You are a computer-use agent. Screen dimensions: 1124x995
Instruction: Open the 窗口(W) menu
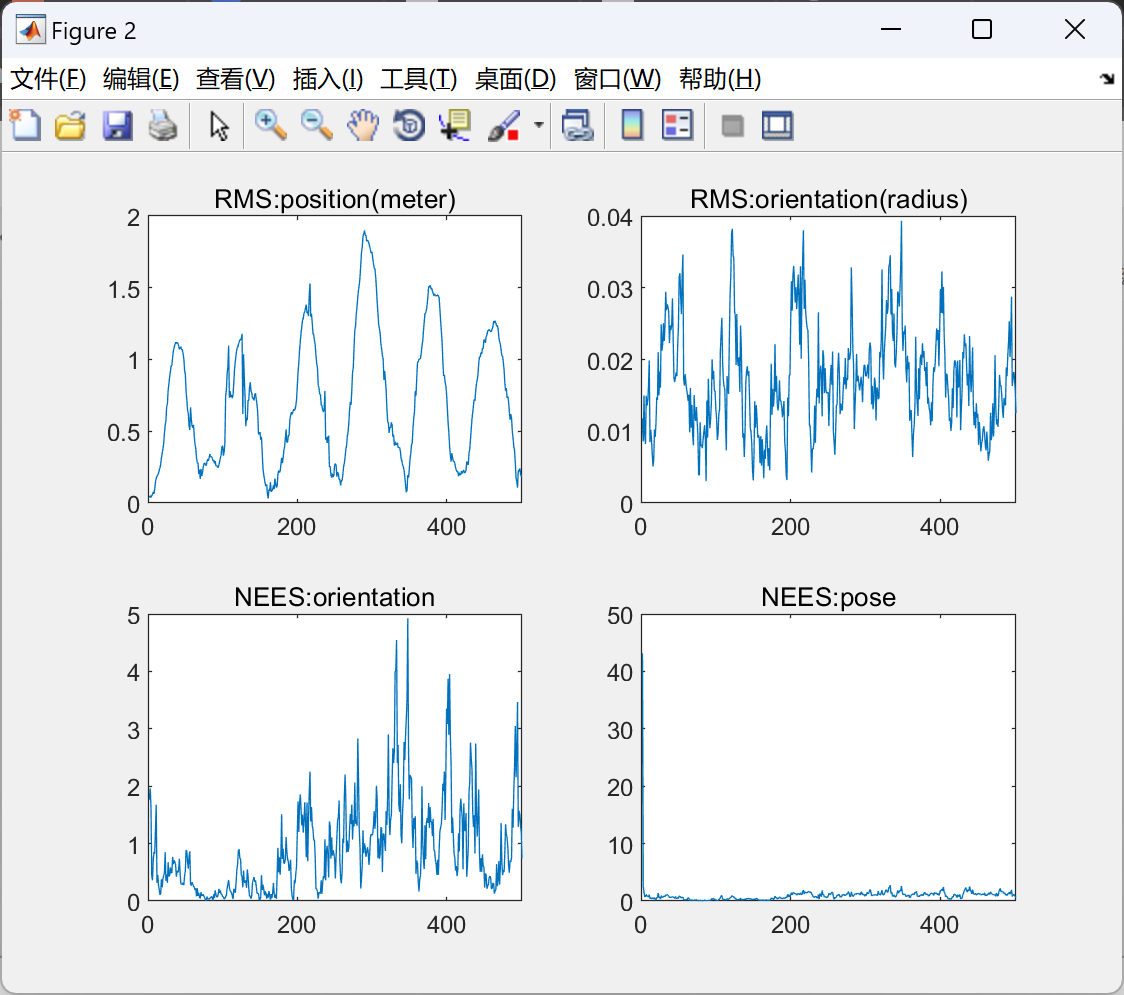617,79
